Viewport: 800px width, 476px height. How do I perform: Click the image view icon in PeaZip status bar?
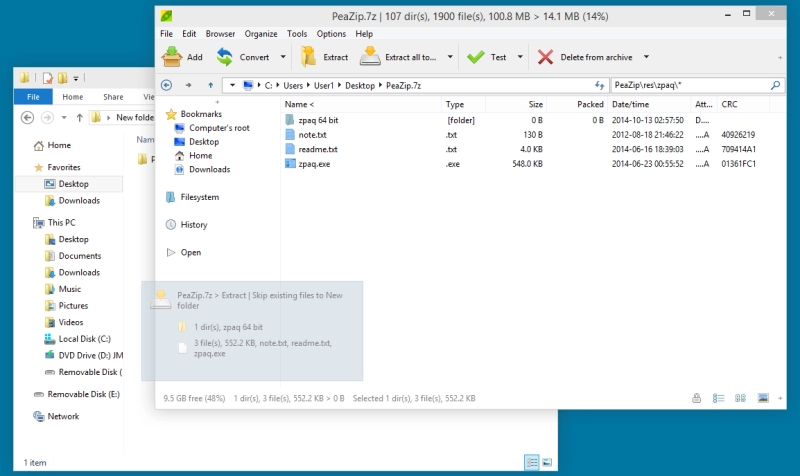(x=763, y=398)
